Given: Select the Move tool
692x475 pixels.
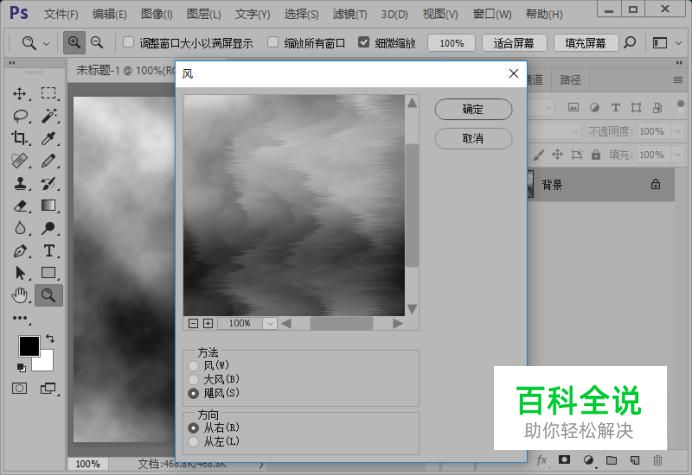Looking at the screenshot, I should (x=19, y=94).
